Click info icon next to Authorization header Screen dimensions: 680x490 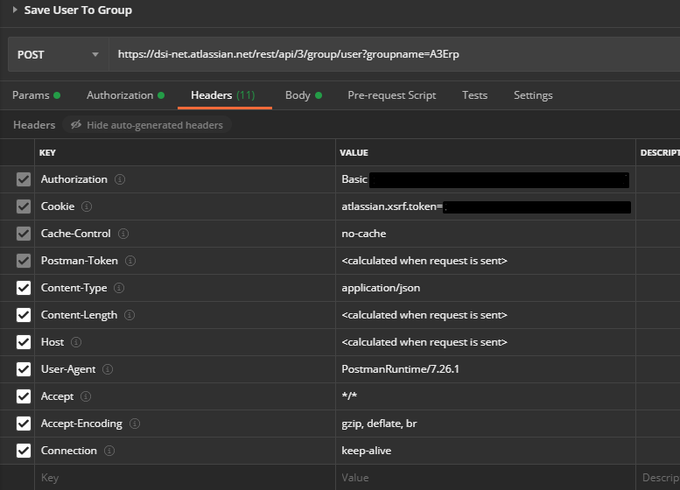[120, 180]
